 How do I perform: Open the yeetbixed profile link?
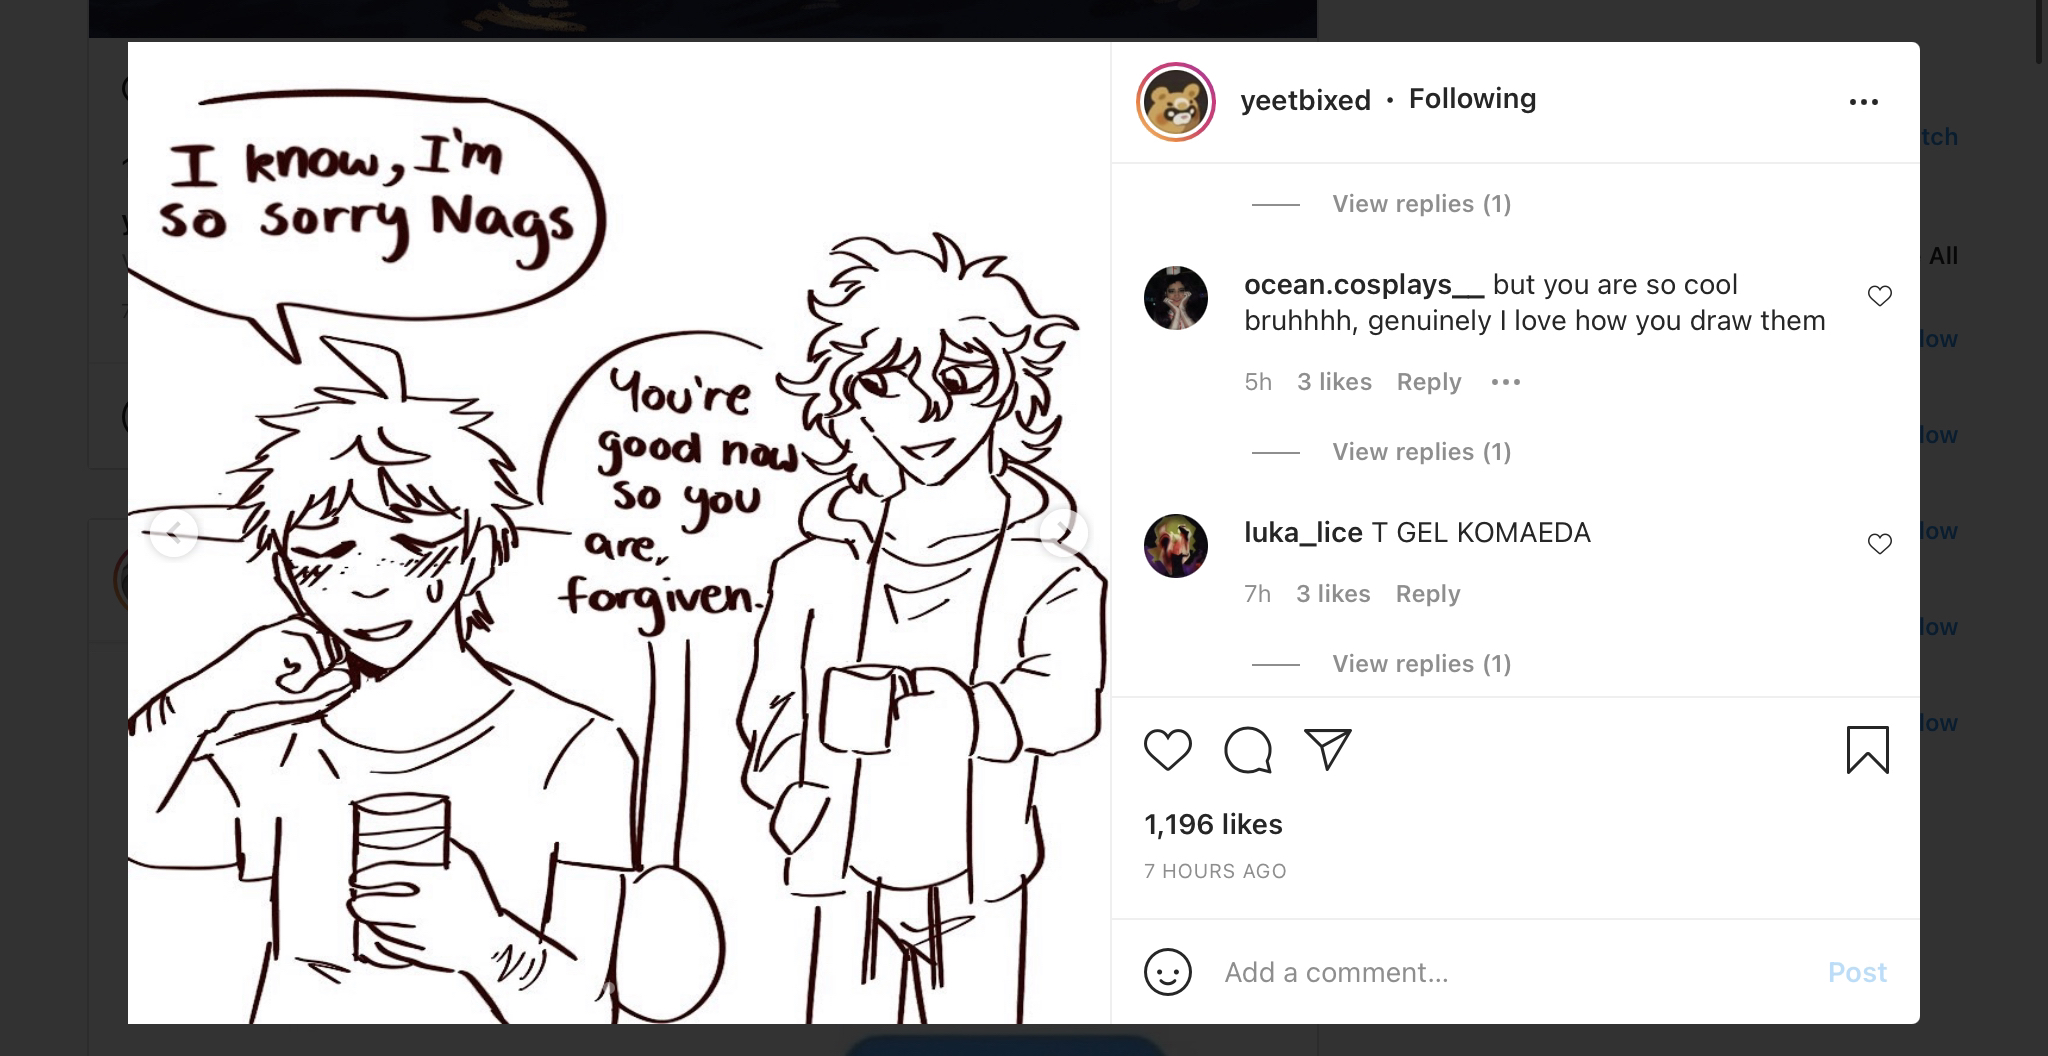tap(1305, 100)
